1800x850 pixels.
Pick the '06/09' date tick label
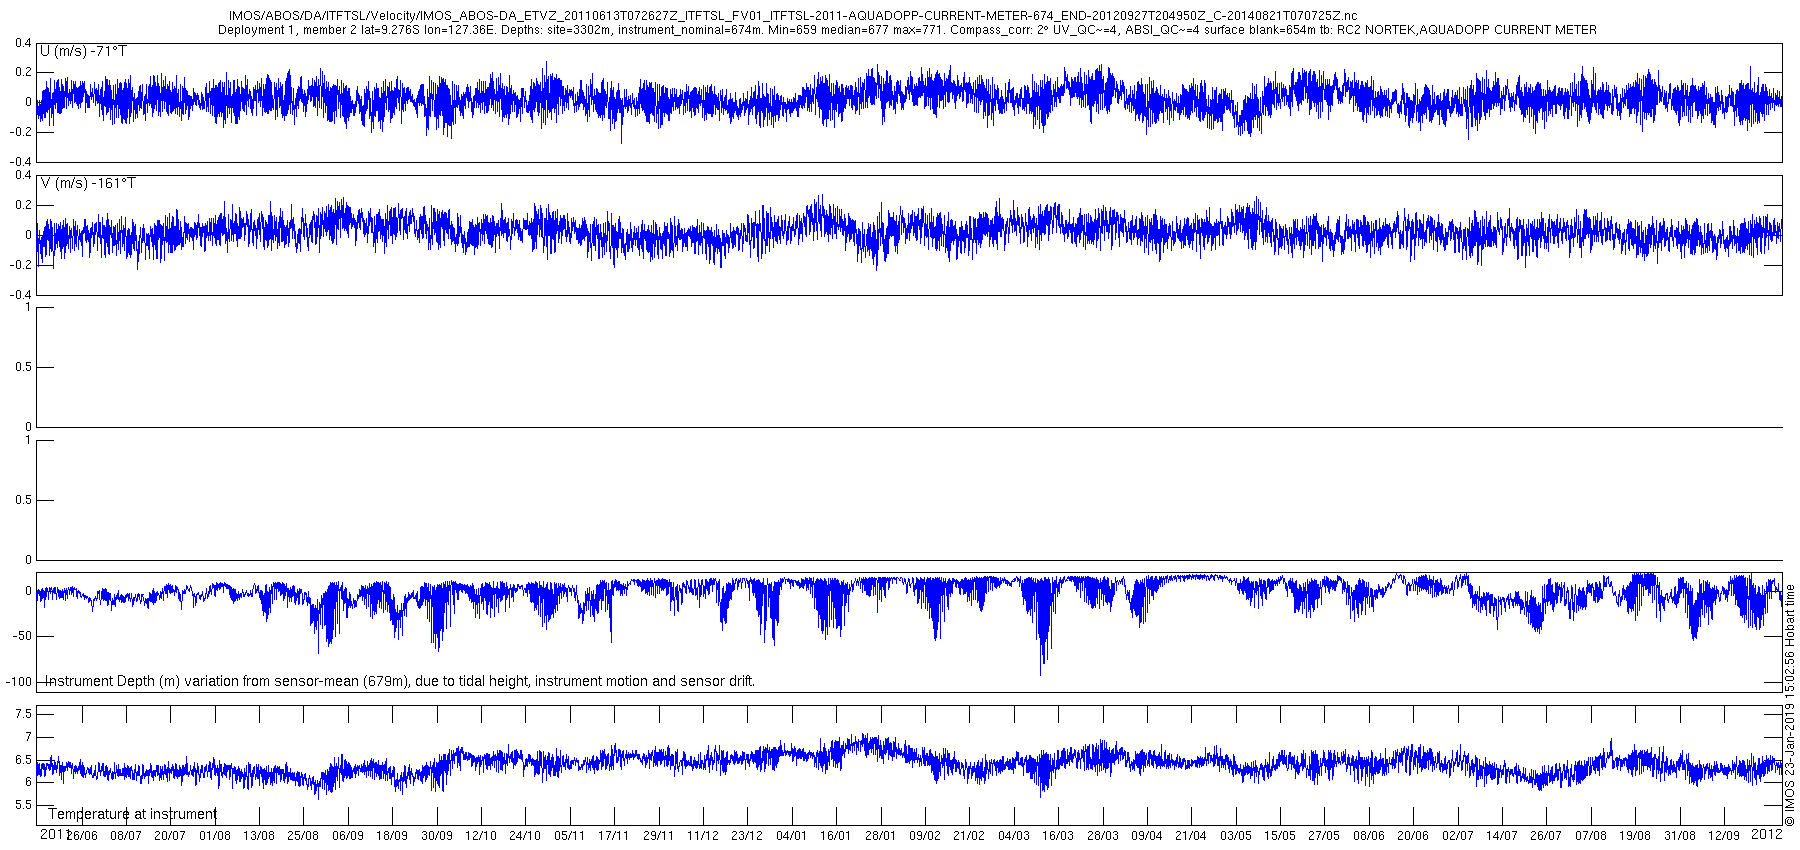[348, 836]
